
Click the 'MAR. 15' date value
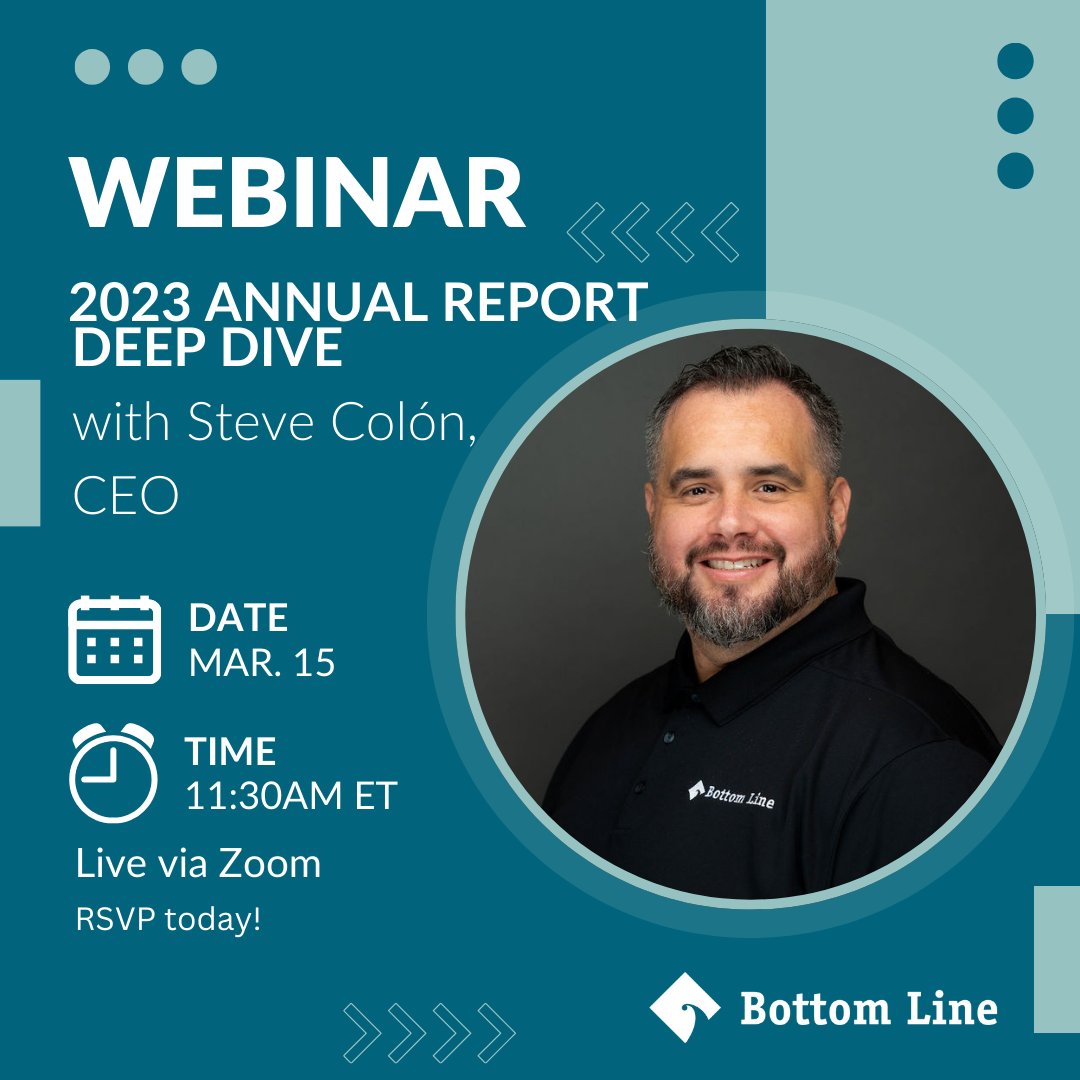[x=262, y=663]
